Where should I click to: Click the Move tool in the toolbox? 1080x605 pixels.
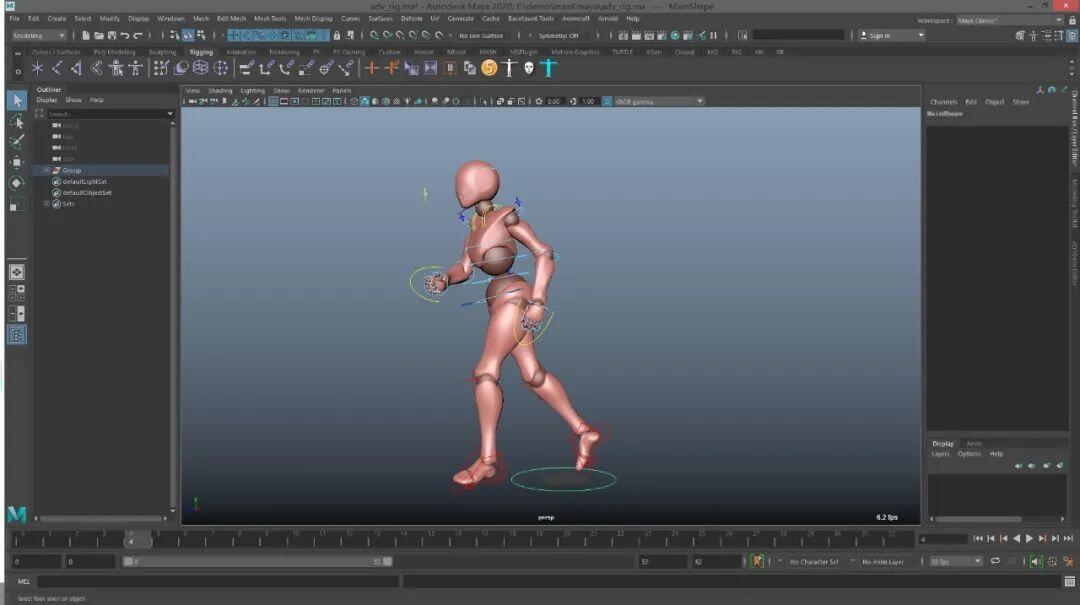pyautogui.click(x=16, y=162)
